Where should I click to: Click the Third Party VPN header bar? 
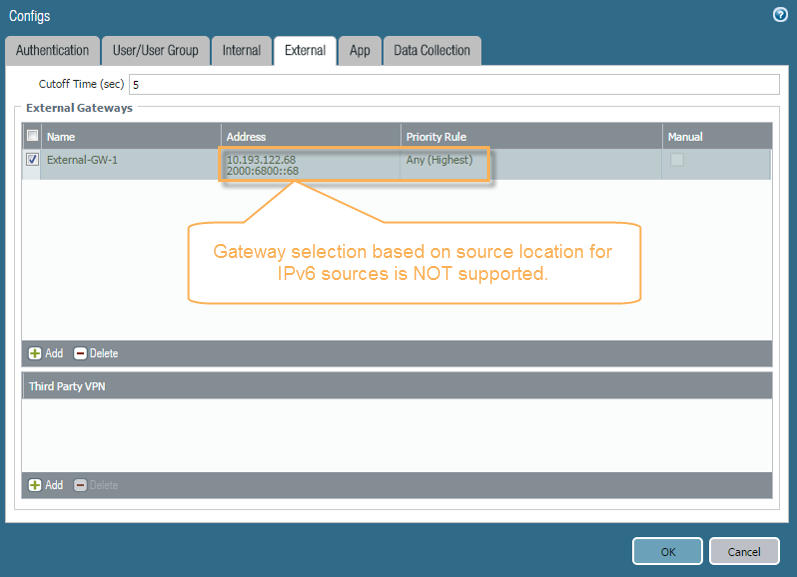point(397,386)
